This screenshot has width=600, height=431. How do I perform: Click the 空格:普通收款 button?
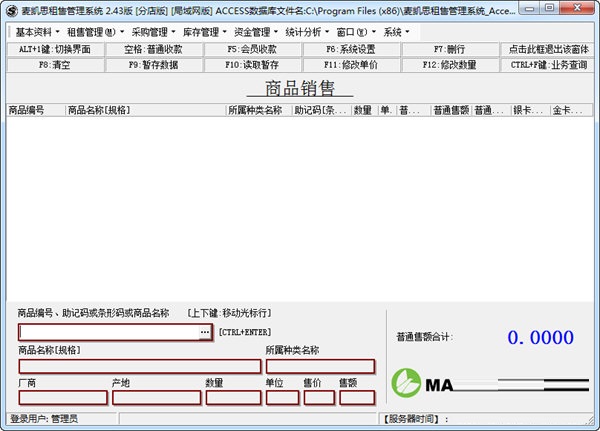pos(153,49)
